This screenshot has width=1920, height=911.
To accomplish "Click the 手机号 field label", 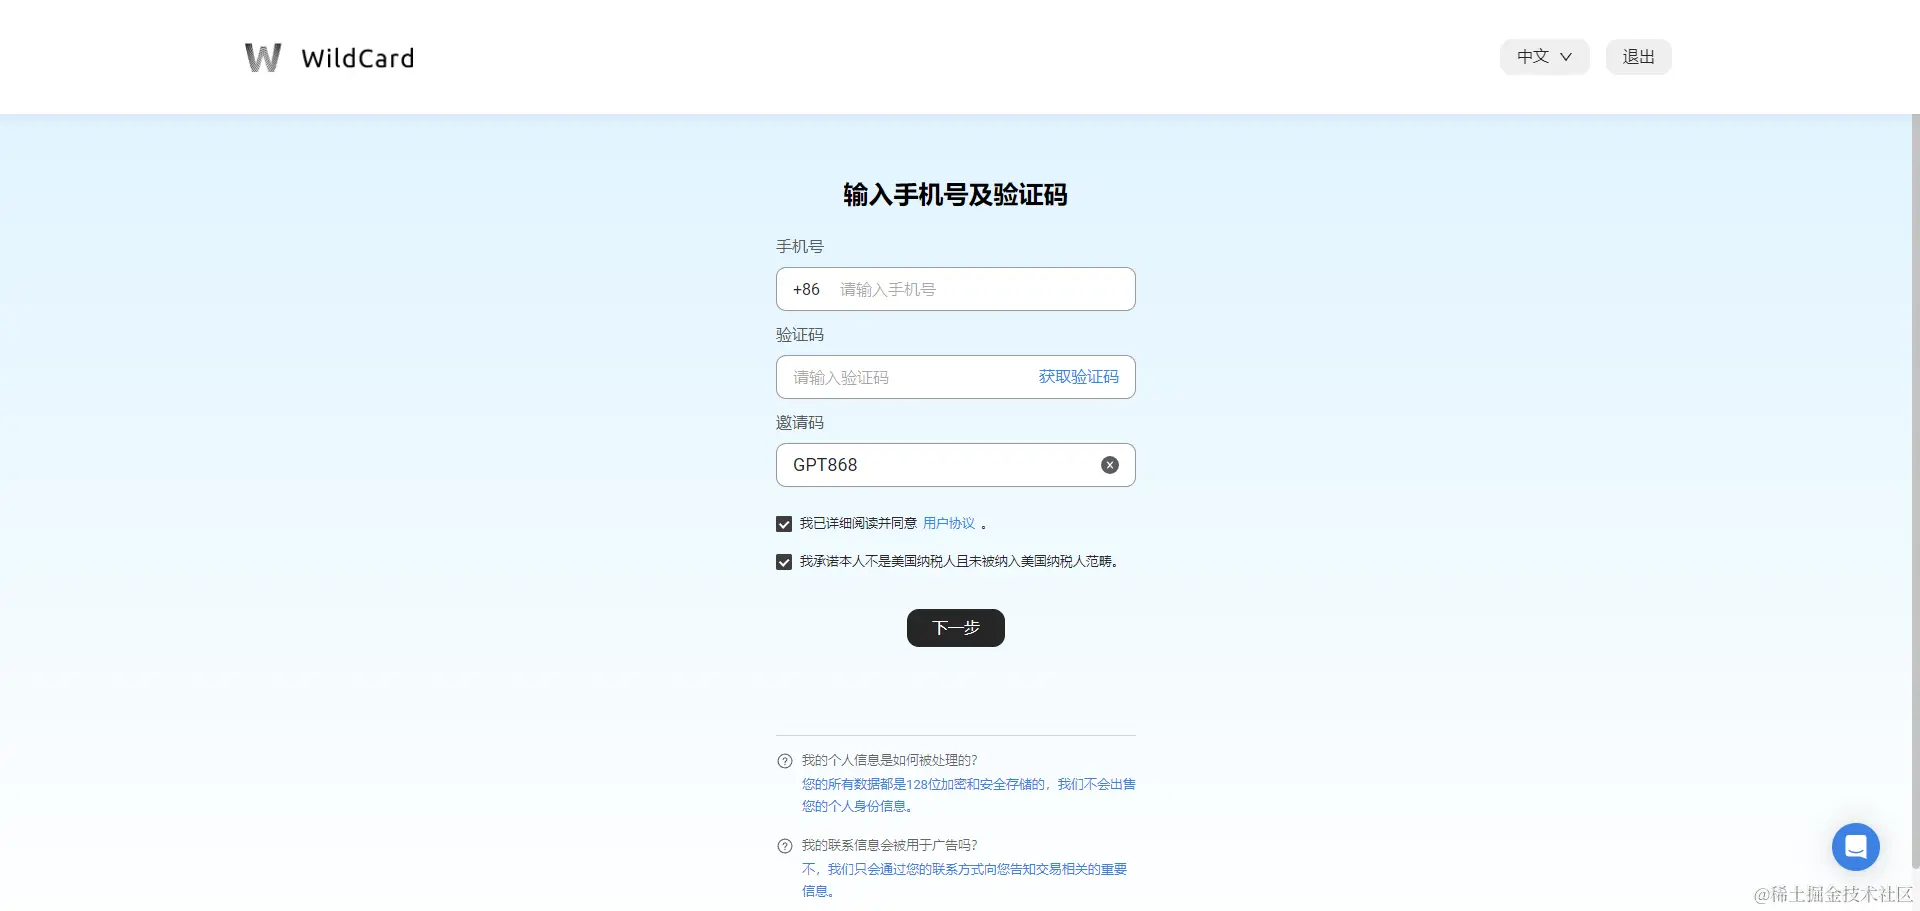I will (800, 246).
